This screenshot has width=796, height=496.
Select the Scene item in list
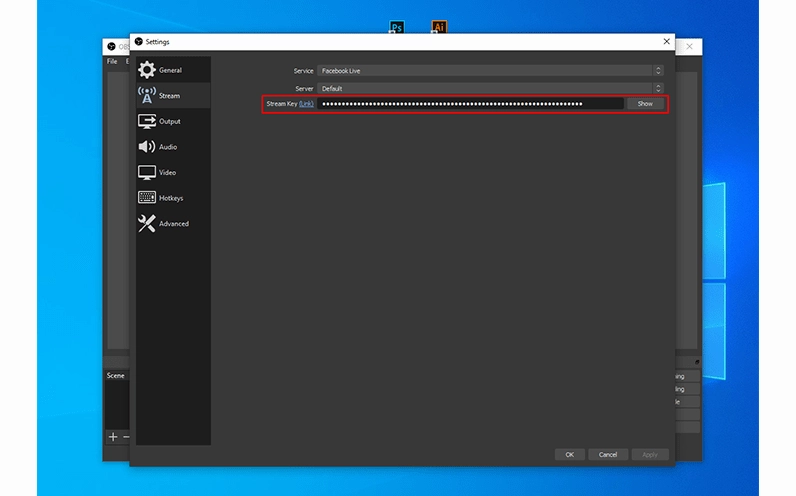(x=116, y=376)
